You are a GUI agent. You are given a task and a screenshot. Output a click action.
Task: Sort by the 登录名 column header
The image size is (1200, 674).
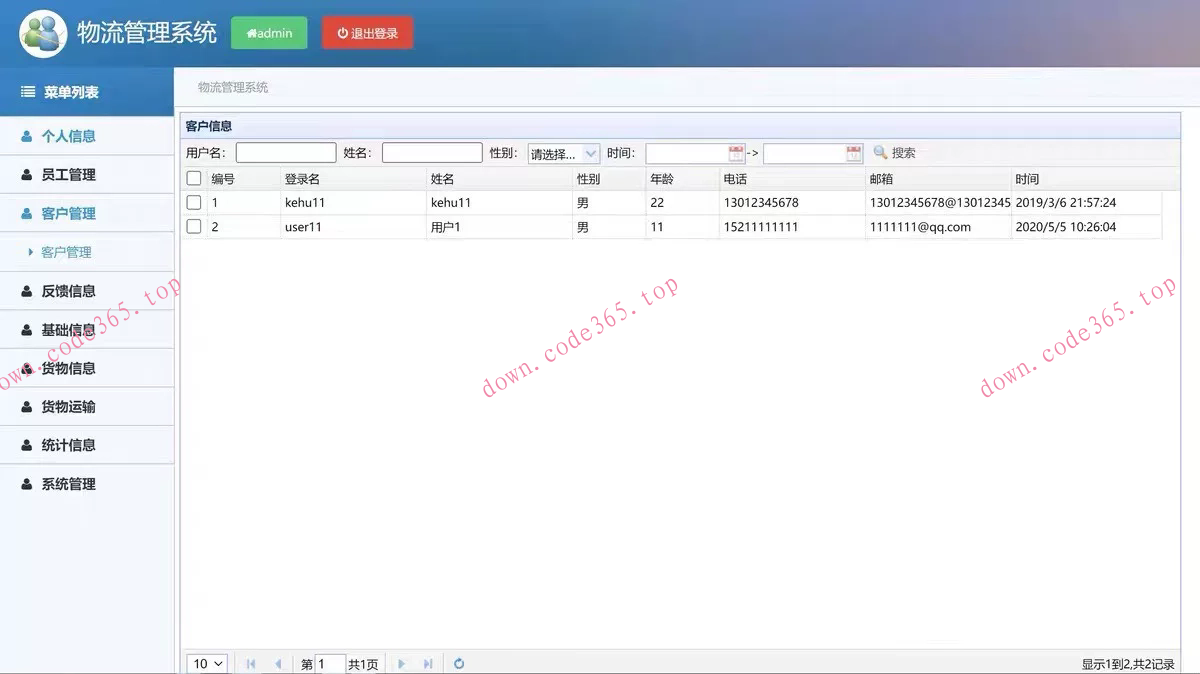[353, 179]
